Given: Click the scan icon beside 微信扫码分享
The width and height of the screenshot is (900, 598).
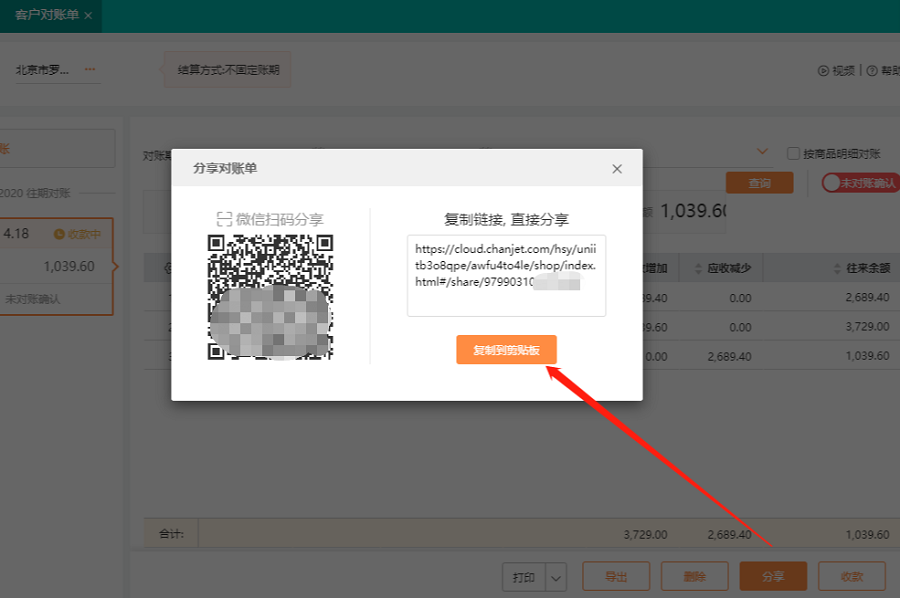Looking at the screenshot, I should (x=224, y=219).
